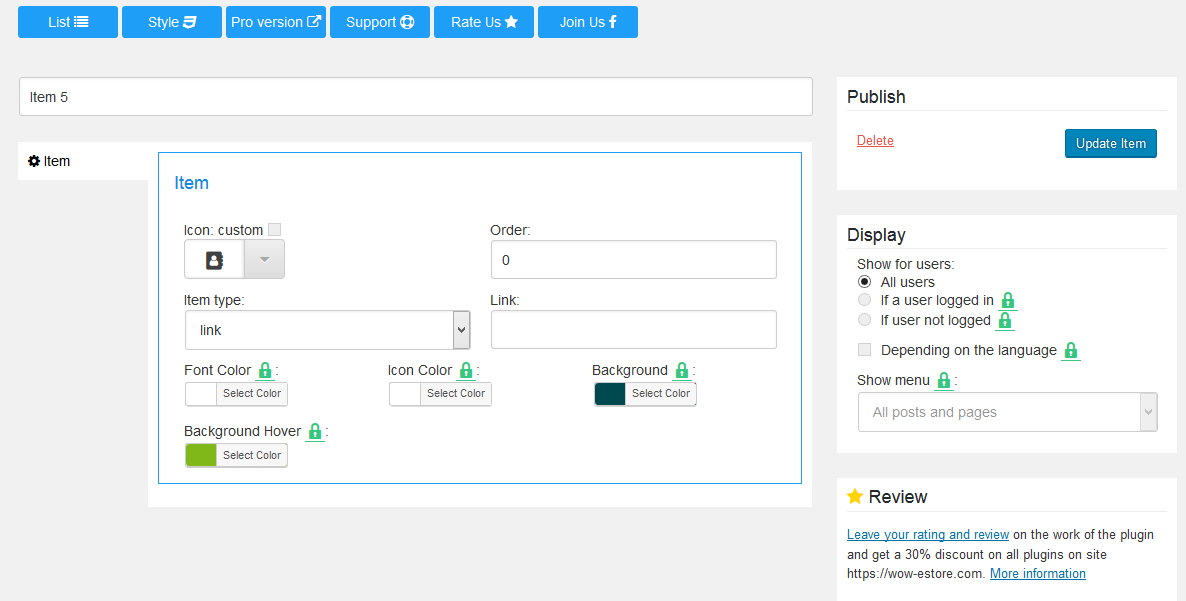Click into the Link input field
The width and height of the screenshot is (1186, 601).
click(634, 330)
